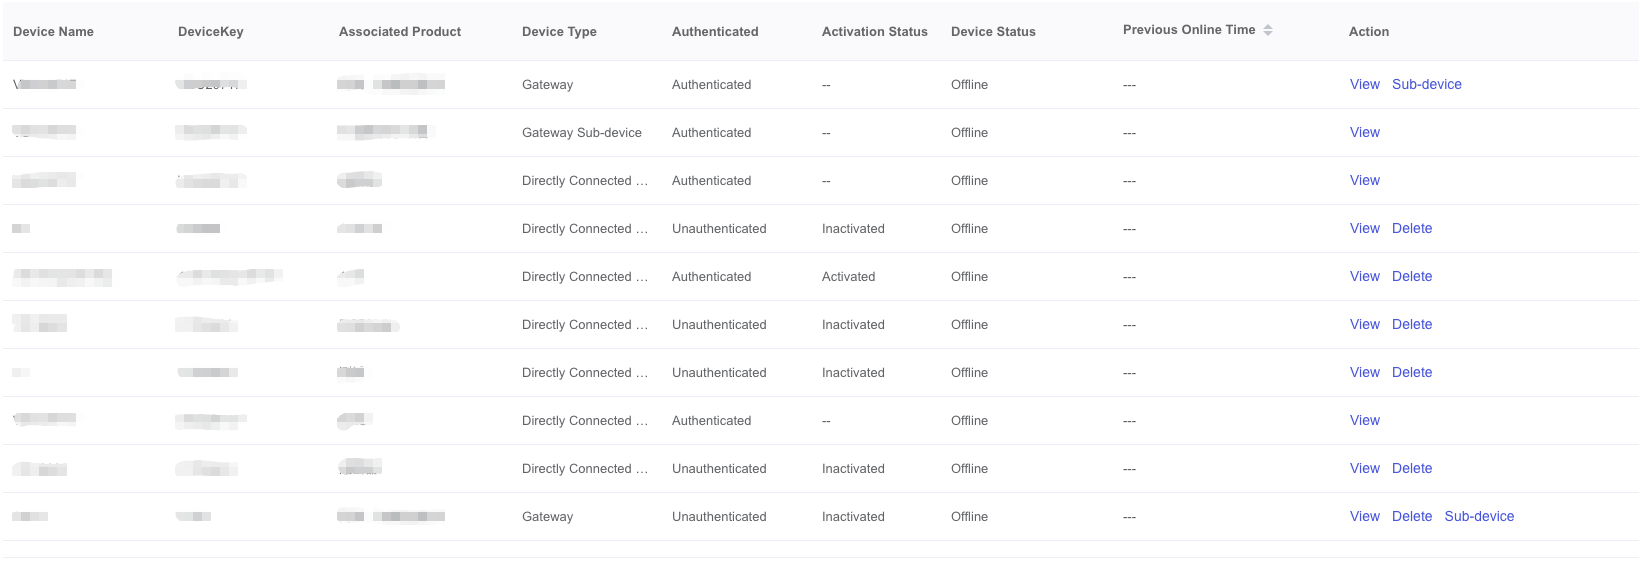Click the Authenticated column header
1644x562 pixels.
click(715, 31)
